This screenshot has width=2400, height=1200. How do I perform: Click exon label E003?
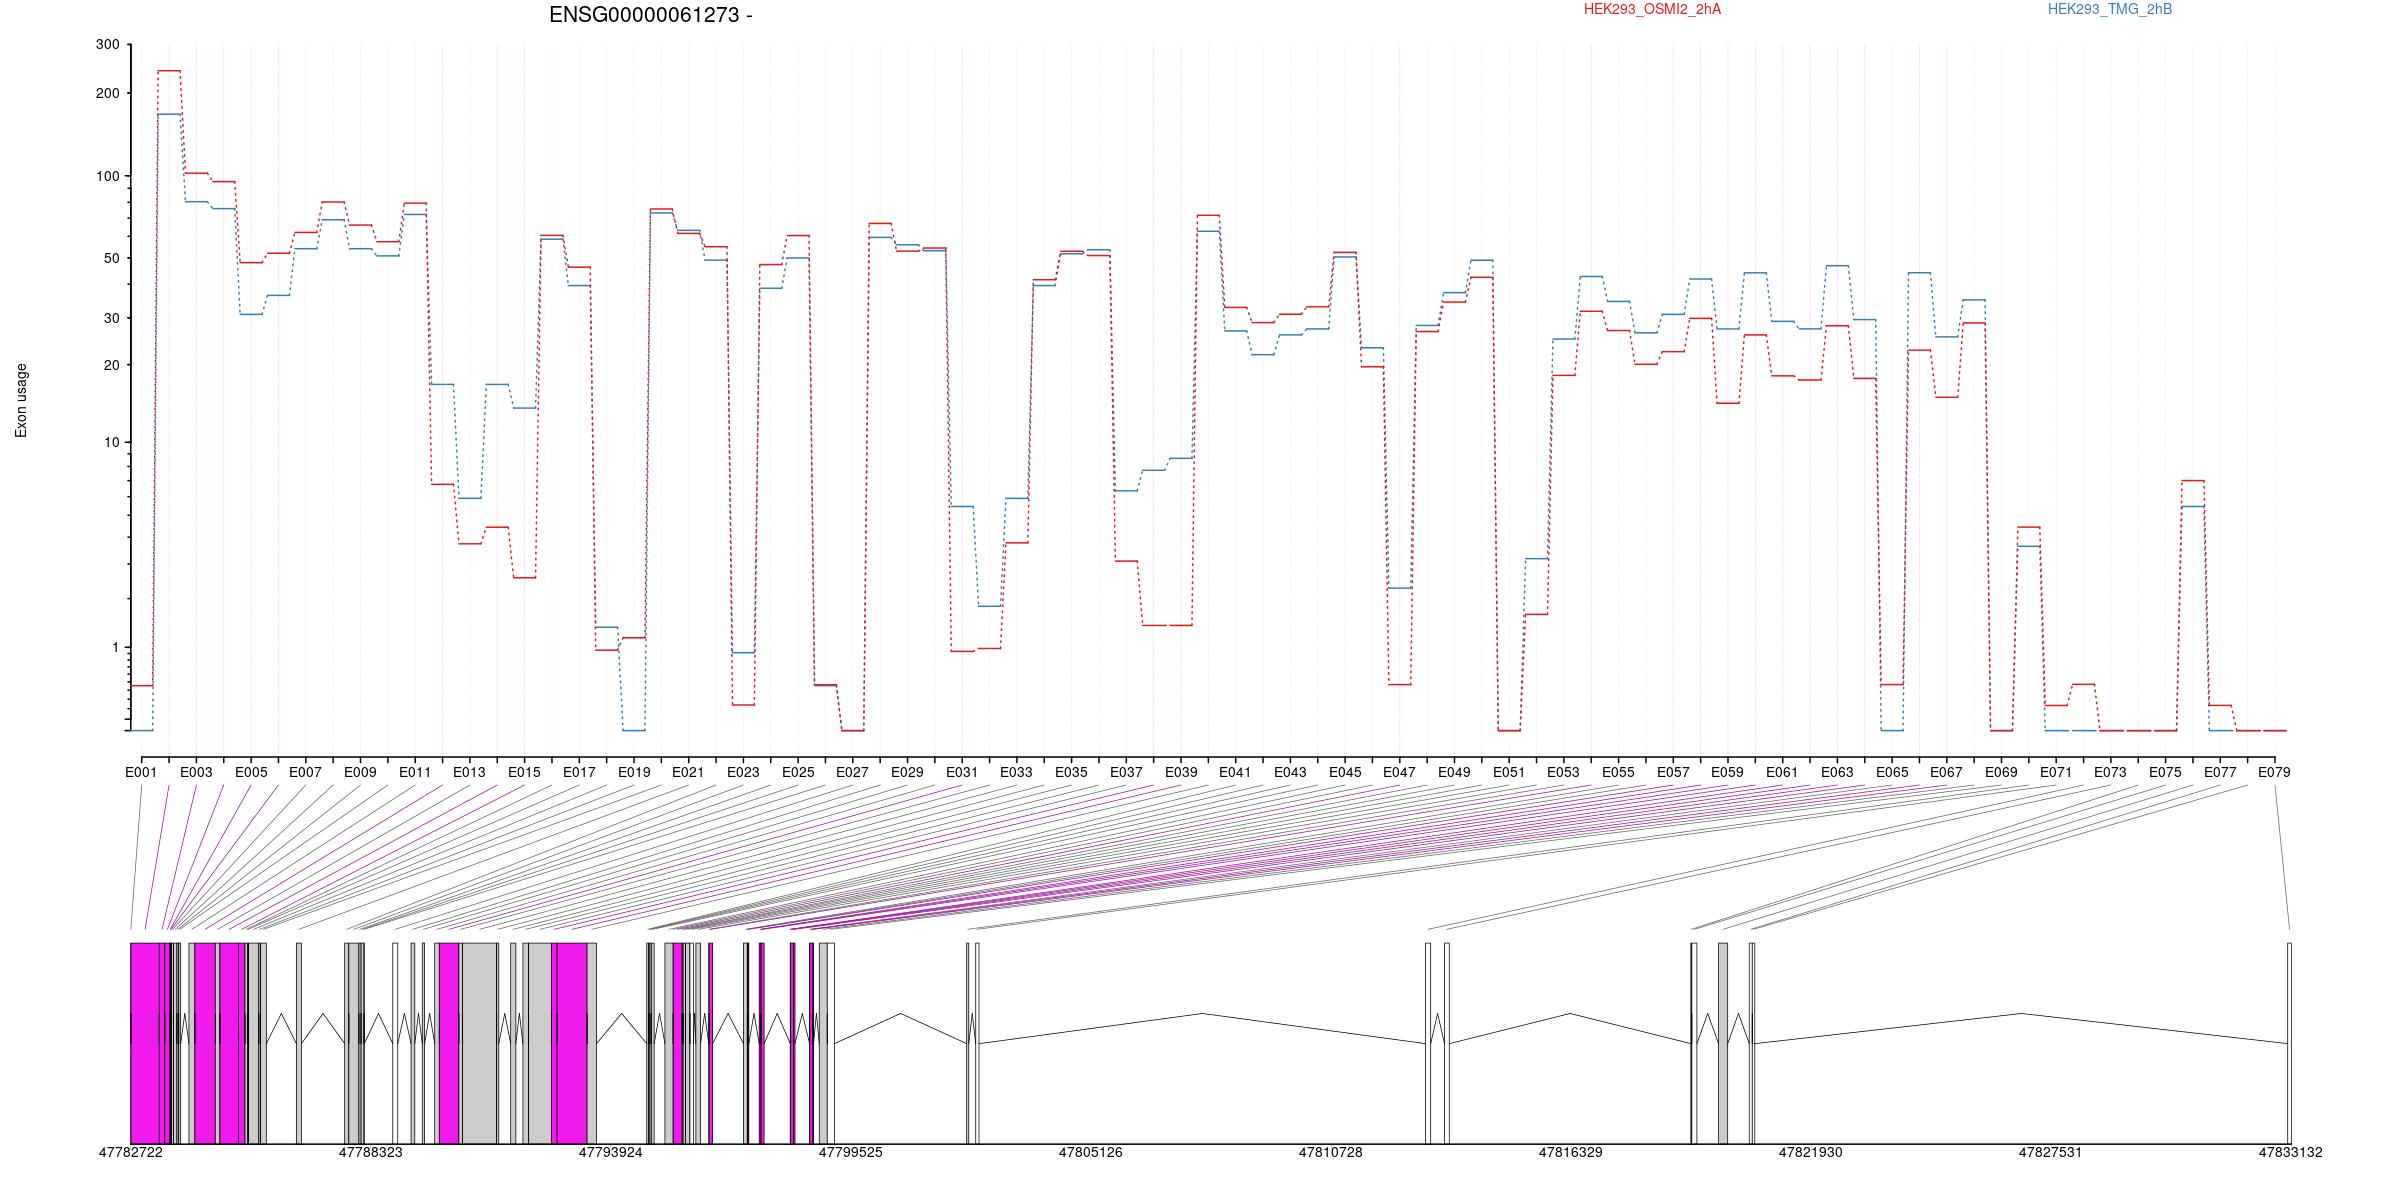196,772
